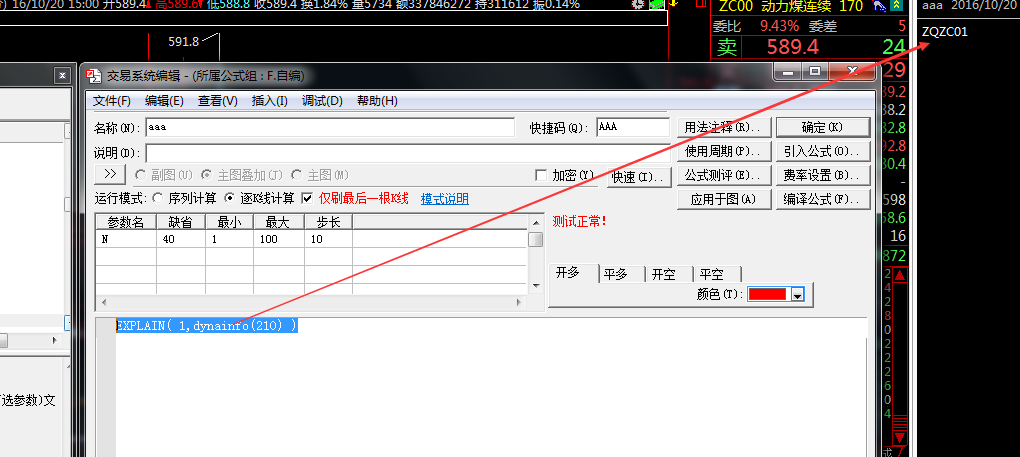Expand options with the >> button
The width and height of the screenshot is (1020, 457).
click(111, 174)
